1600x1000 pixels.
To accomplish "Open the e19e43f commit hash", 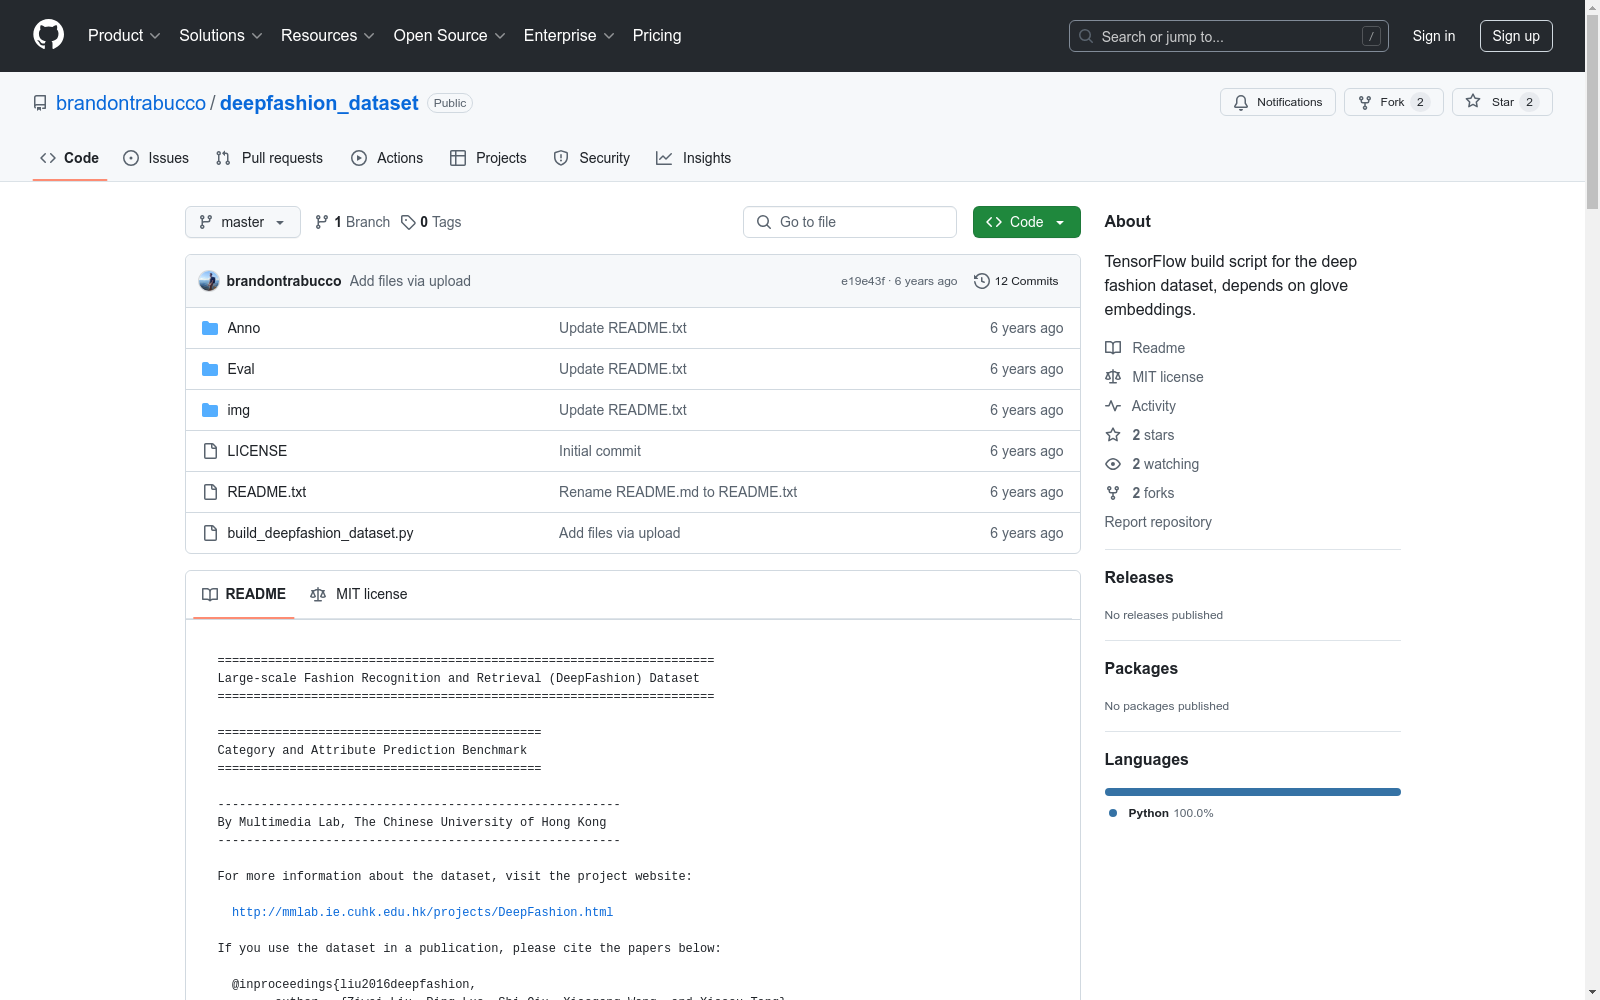I will pyautogui.click(x=863, y=281).
